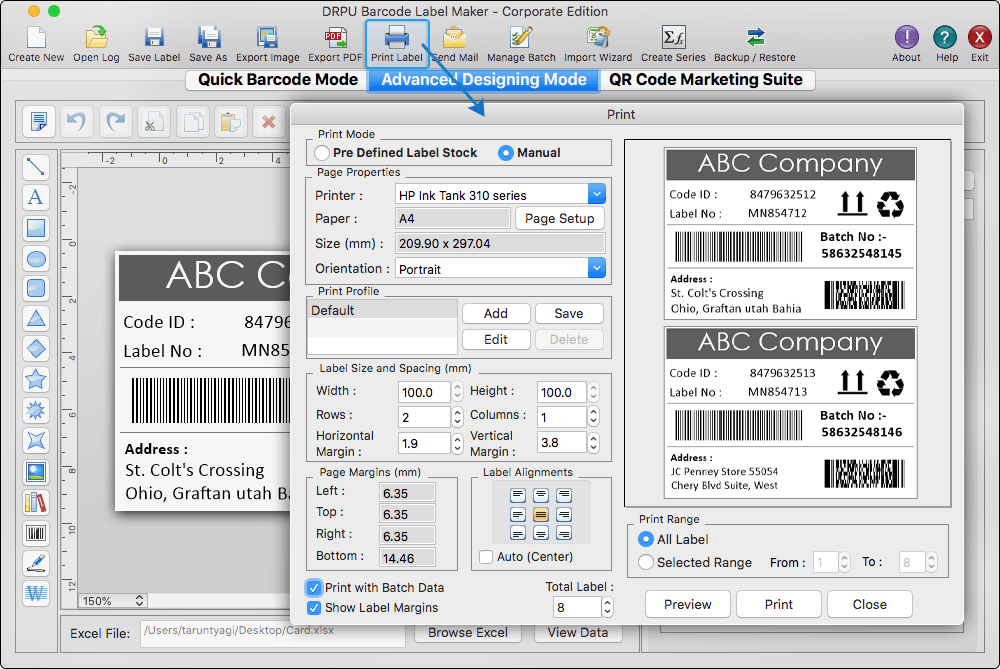Screen dimensions: 1000x669
Task: Select Default print profile entry
Action: tap(382, 310)
